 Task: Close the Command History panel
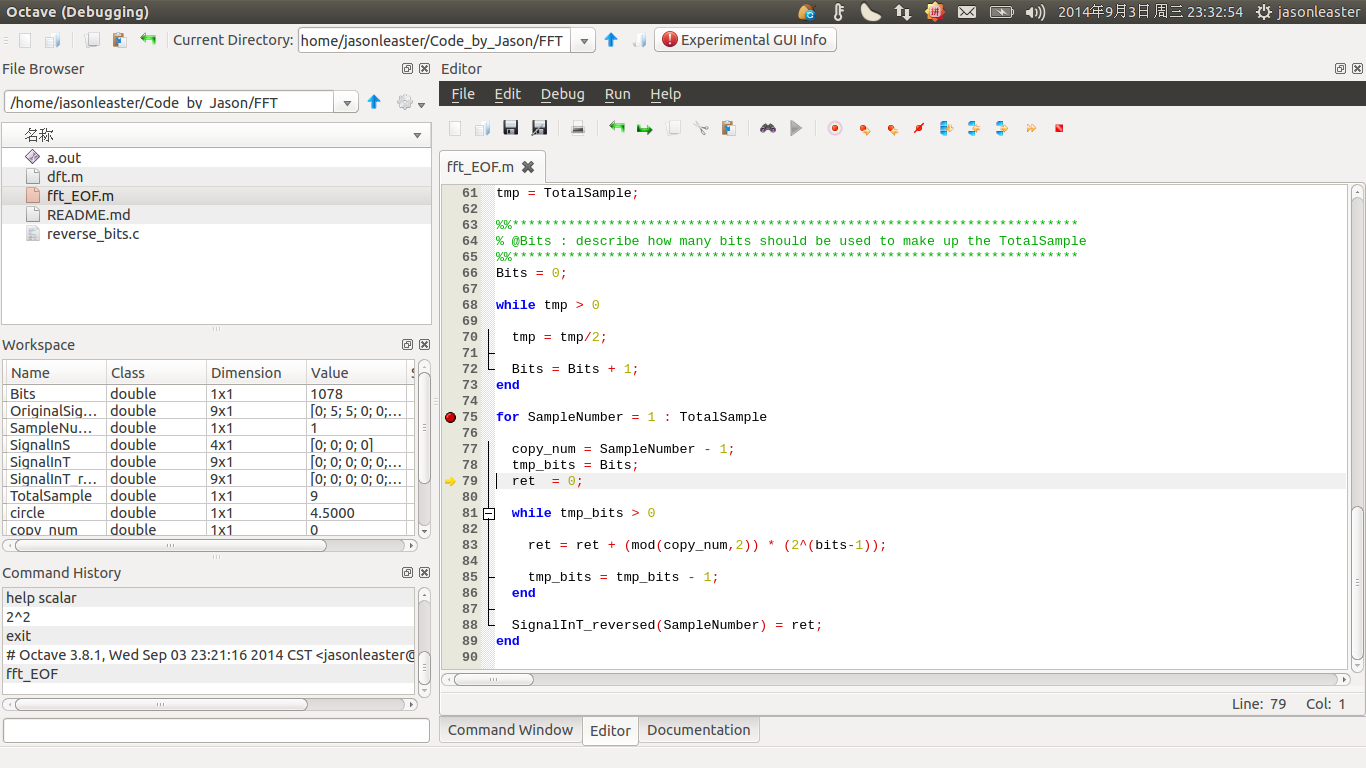click(x=423, y=573)
